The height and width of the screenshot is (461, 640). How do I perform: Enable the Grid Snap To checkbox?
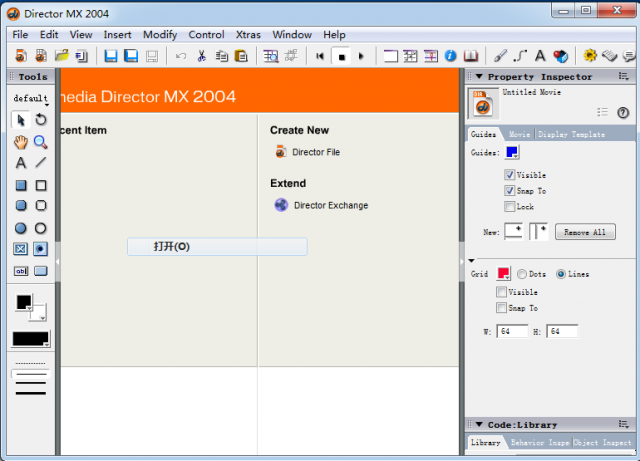pyautogui.click(x=501, y=308)
